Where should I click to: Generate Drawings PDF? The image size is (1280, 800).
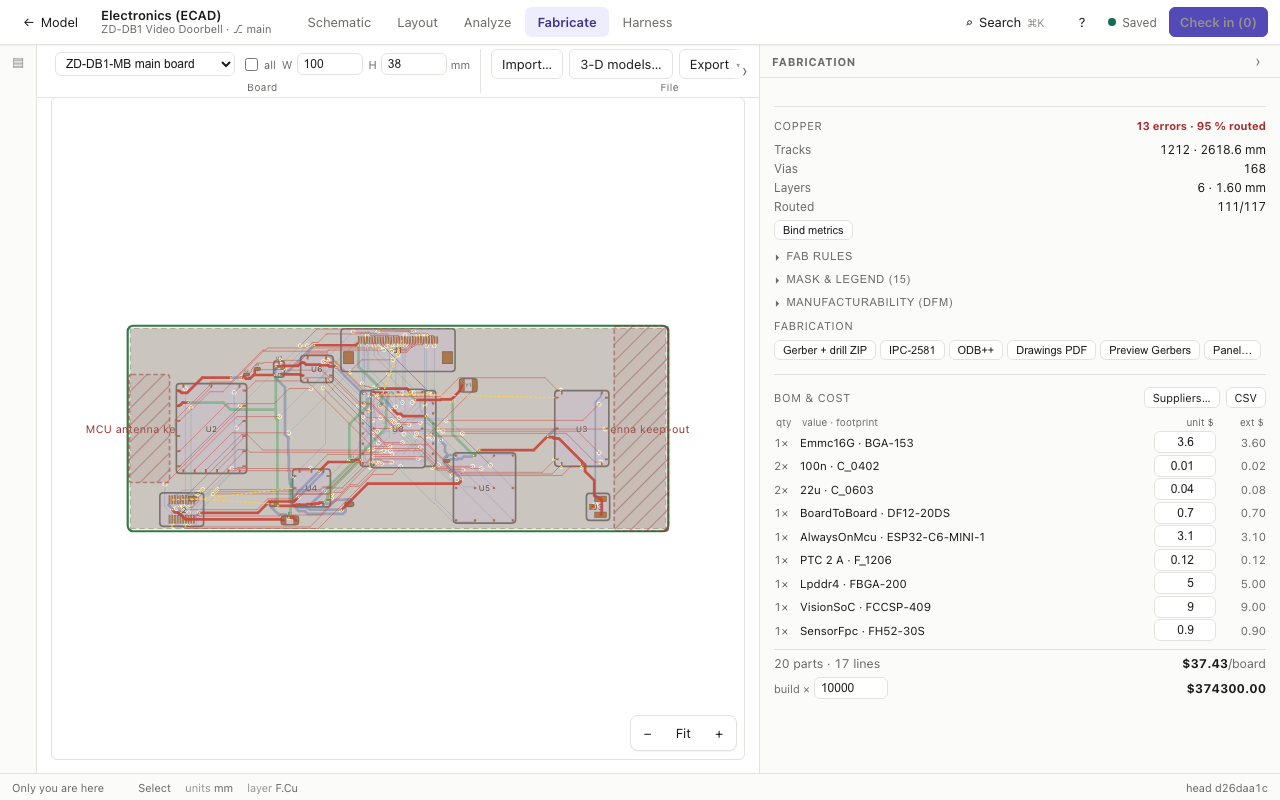pos(1051,350)
